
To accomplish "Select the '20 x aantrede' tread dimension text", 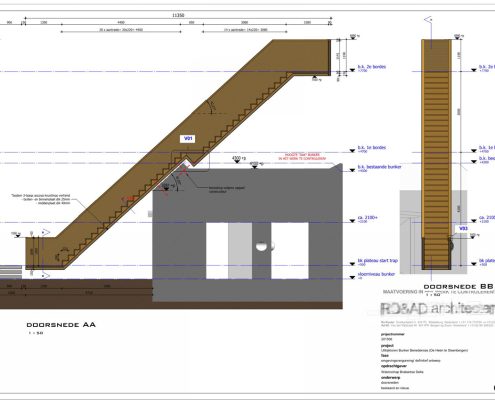I will coord(121,30).
